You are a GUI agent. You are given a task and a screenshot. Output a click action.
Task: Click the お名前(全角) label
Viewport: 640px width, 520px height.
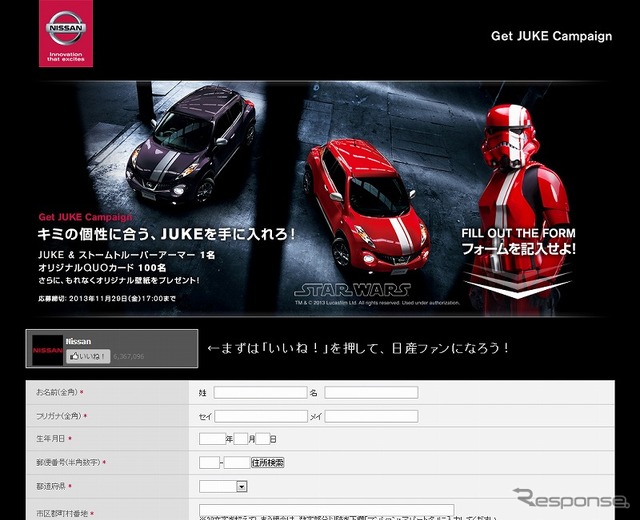point(57,392)
